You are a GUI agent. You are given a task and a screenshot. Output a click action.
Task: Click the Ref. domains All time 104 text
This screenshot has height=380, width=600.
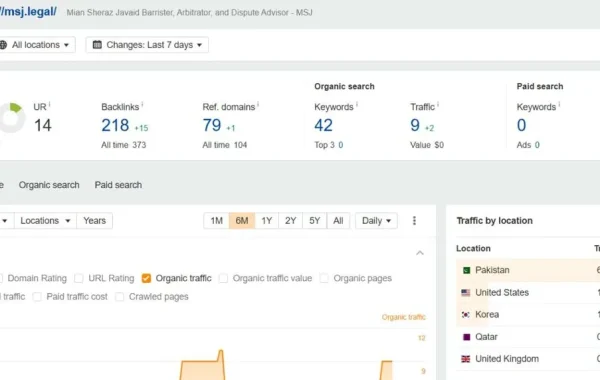pyautogui.click(x=225, y=145)
